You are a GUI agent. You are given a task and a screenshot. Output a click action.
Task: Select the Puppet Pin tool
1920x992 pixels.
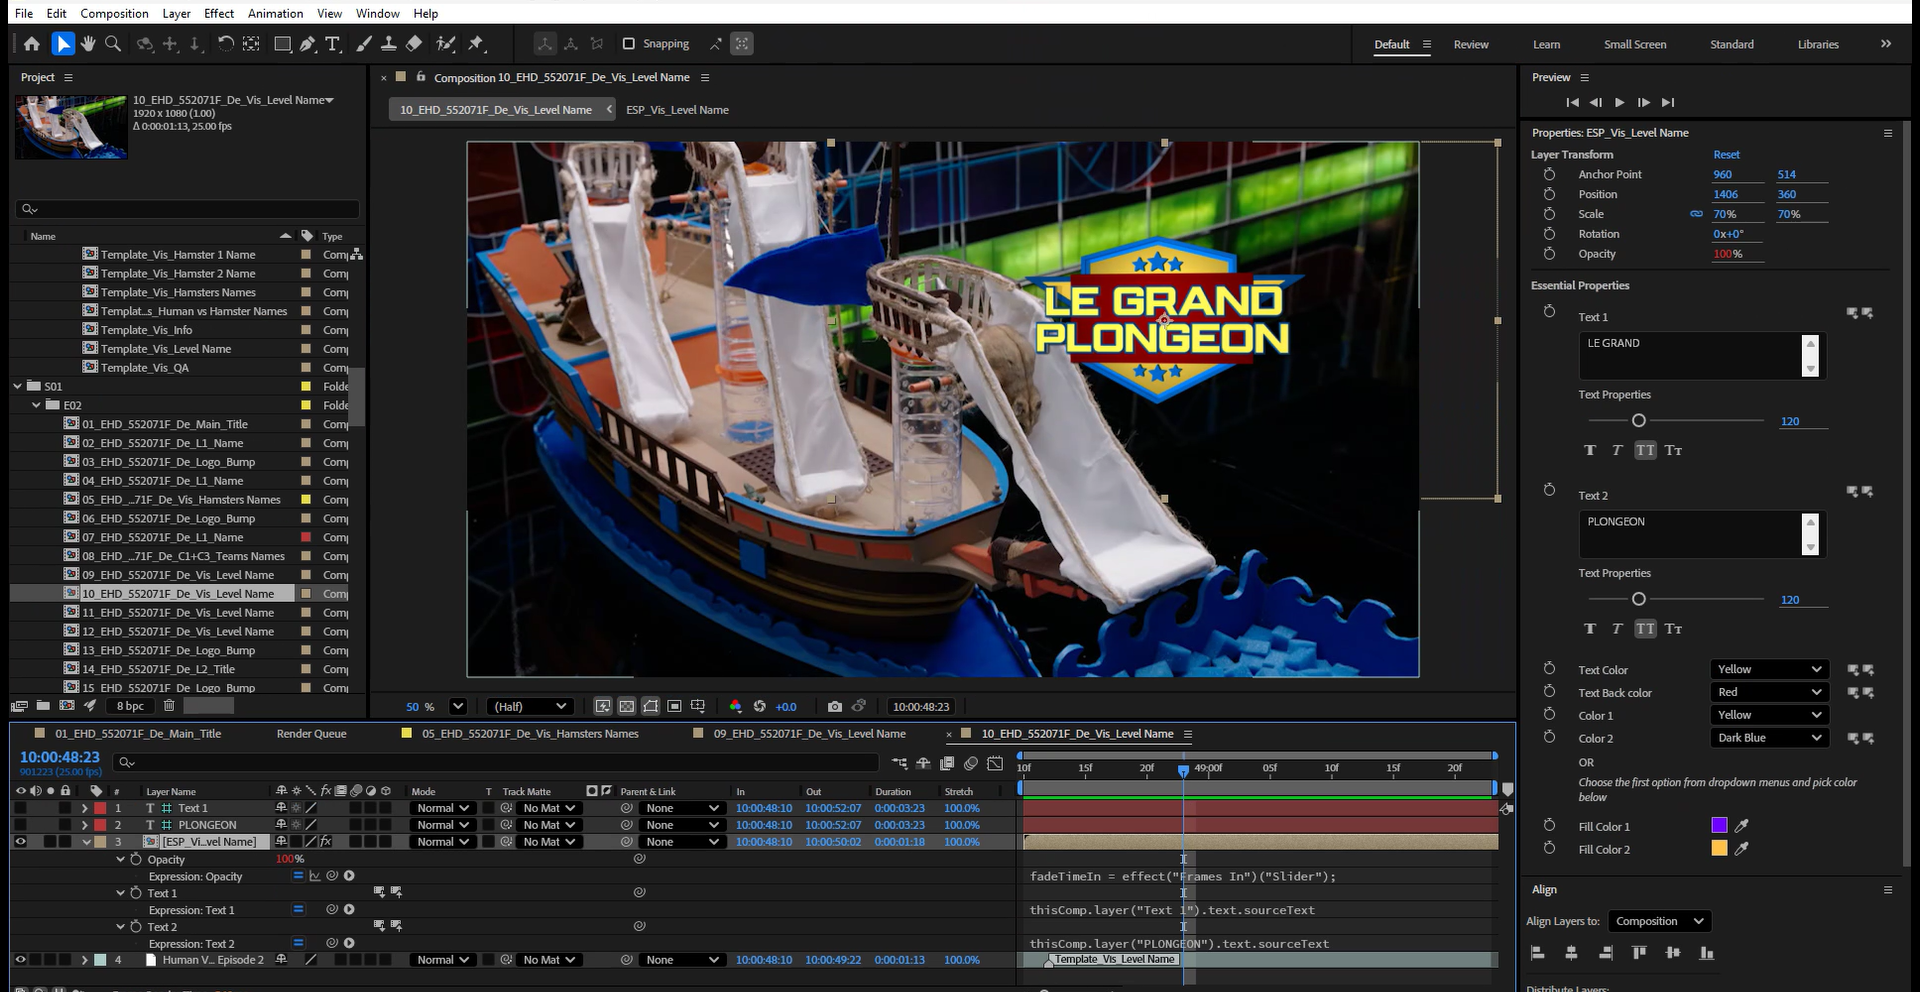[x=476, y=44]
